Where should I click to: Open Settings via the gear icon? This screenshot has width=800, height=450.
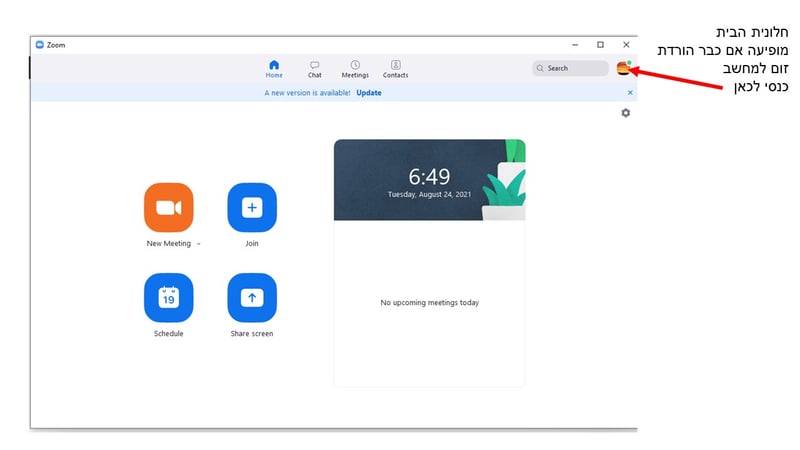(x=626, y=113)
